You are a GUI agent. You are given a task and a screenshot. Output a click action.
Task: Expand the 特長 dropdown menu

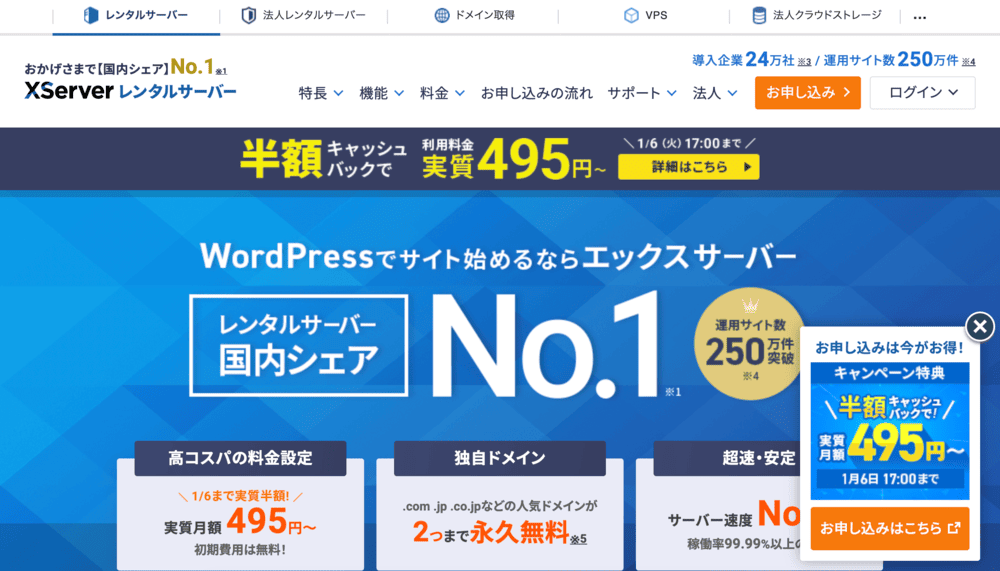pos(321,93)
